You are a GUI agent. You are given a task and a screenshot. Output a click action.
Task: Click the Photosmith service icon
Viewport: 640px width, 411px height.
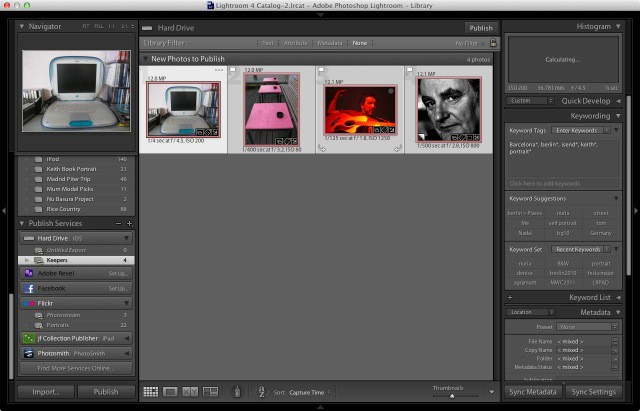[29, 353]
